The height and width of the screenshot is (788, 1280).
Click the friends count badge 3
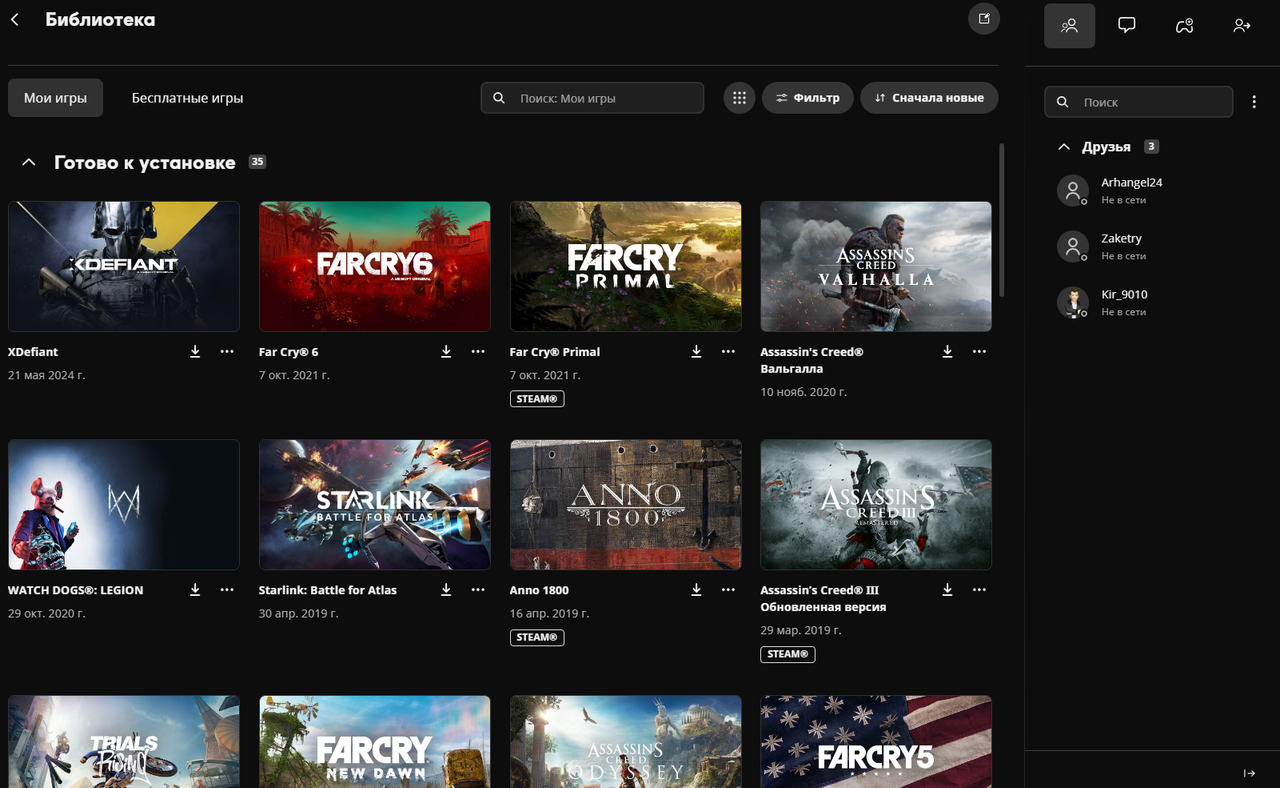point(1151,147)
